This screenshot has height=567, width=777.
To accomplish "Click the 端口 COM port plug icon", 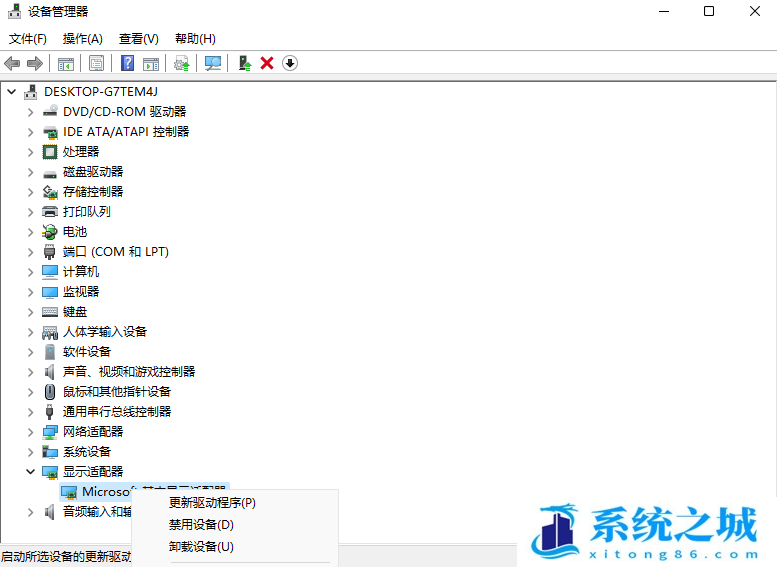I will 50,252.
